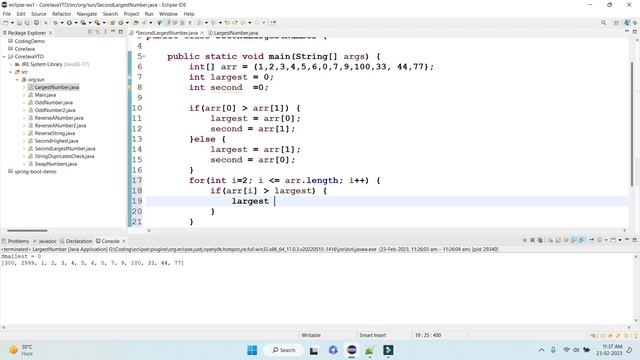Open the Project menu

(x=131, y=14)
